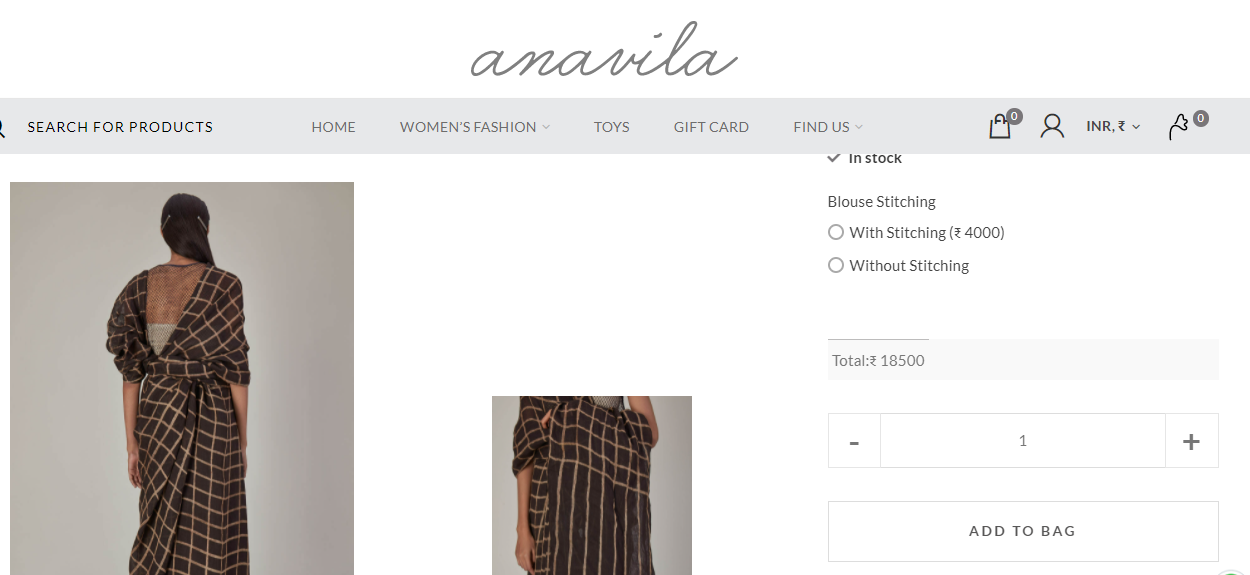This screenshot has width=1250, height=575.
Task: Click the Search for Products field
Action: pos(120,127)
